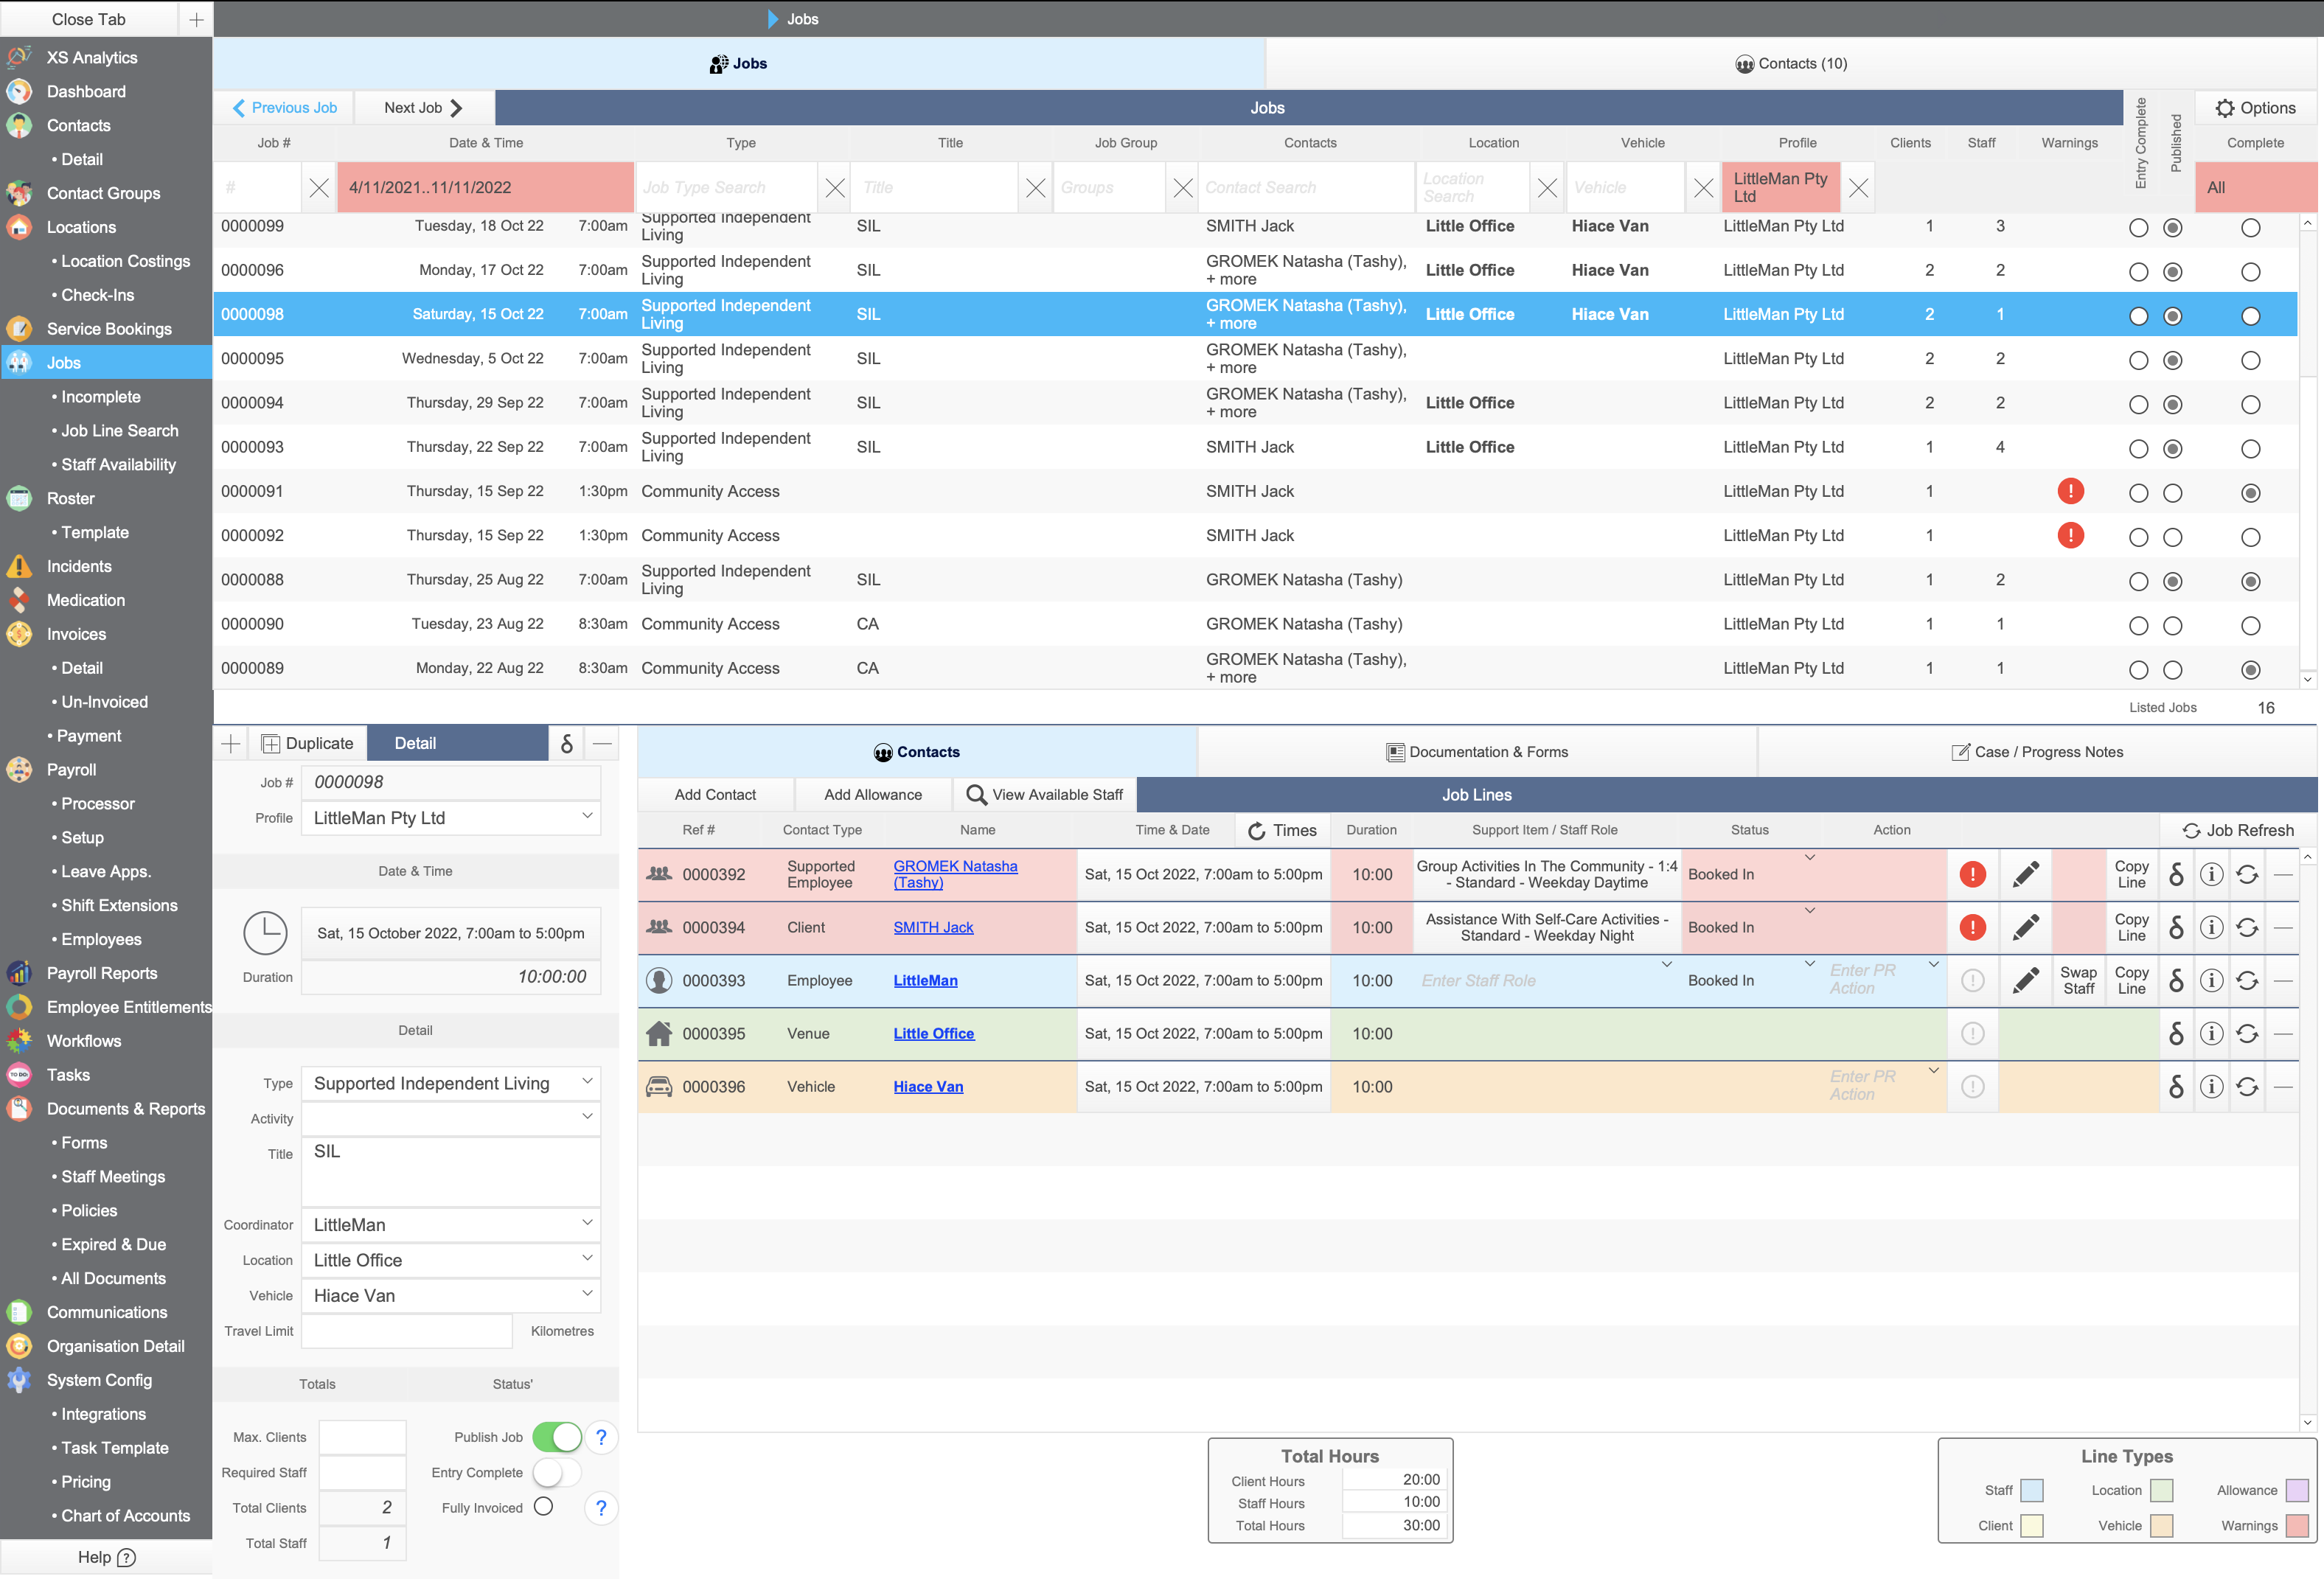Screen dimensions: 2324x1579
Task: Click the add new job plus icon
Action: pos(231,743)
